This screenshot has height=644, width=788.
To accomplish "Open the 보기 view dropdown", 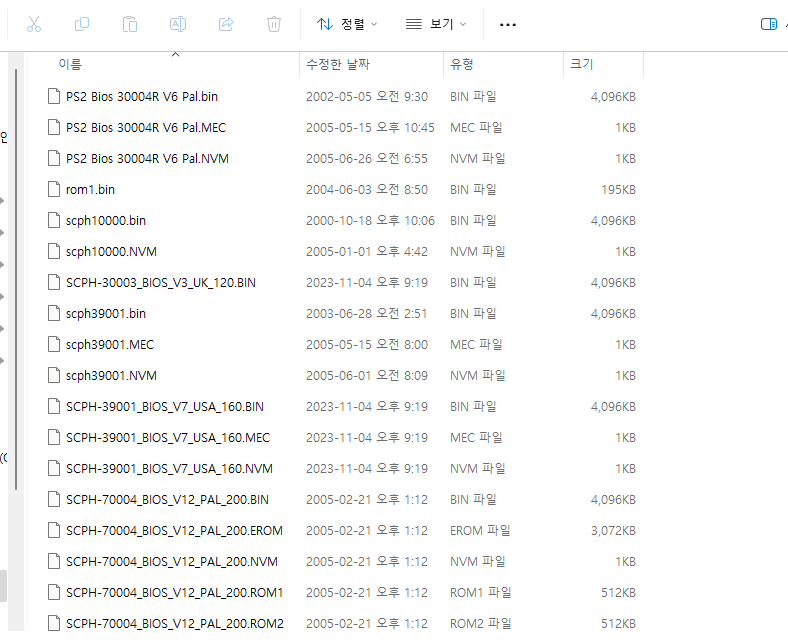I will pyautogui.click(x=436, y=24).
